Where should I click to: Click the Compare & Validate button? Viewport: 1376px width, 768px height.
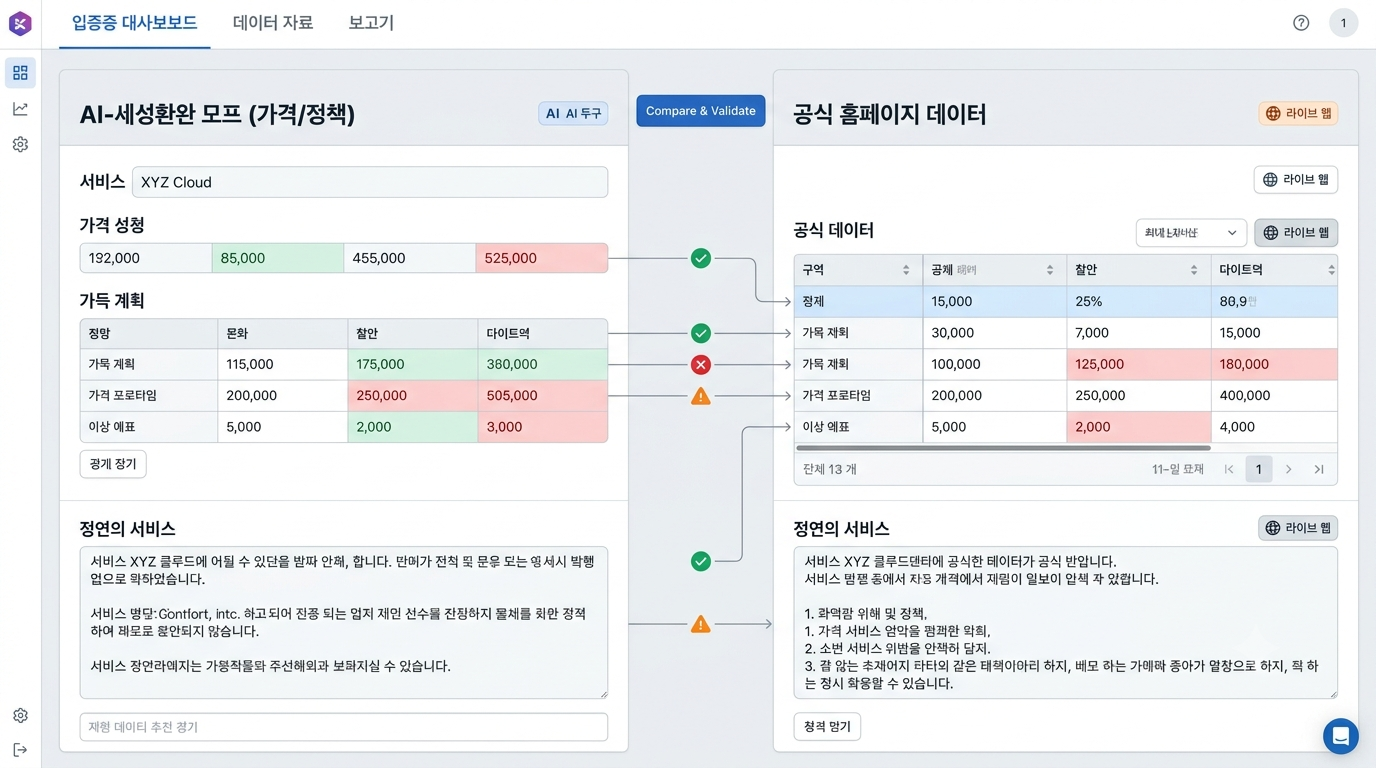[701, 111]
